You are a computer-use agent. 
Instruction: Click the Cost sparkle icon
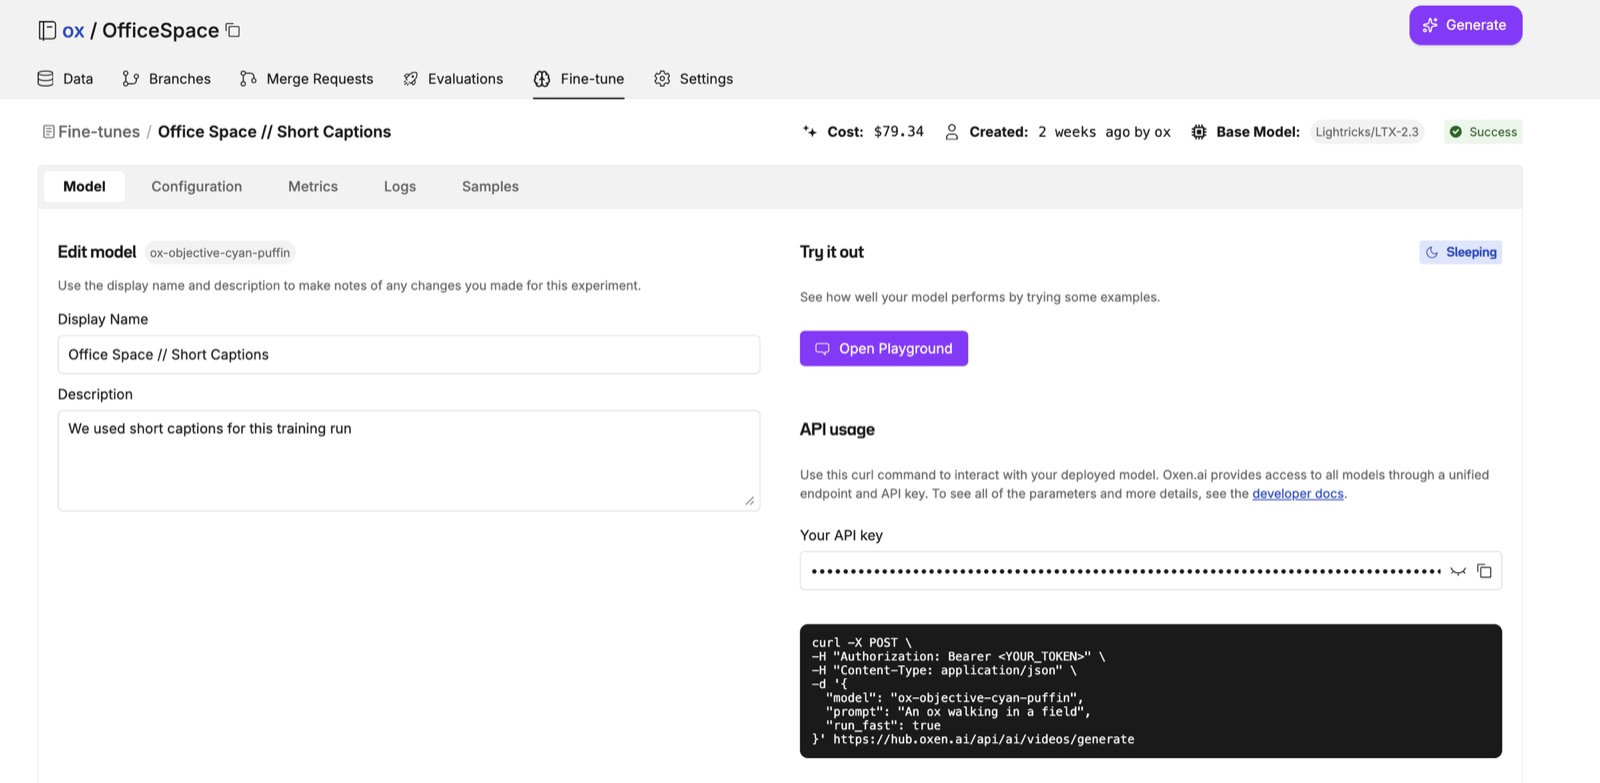810,131
